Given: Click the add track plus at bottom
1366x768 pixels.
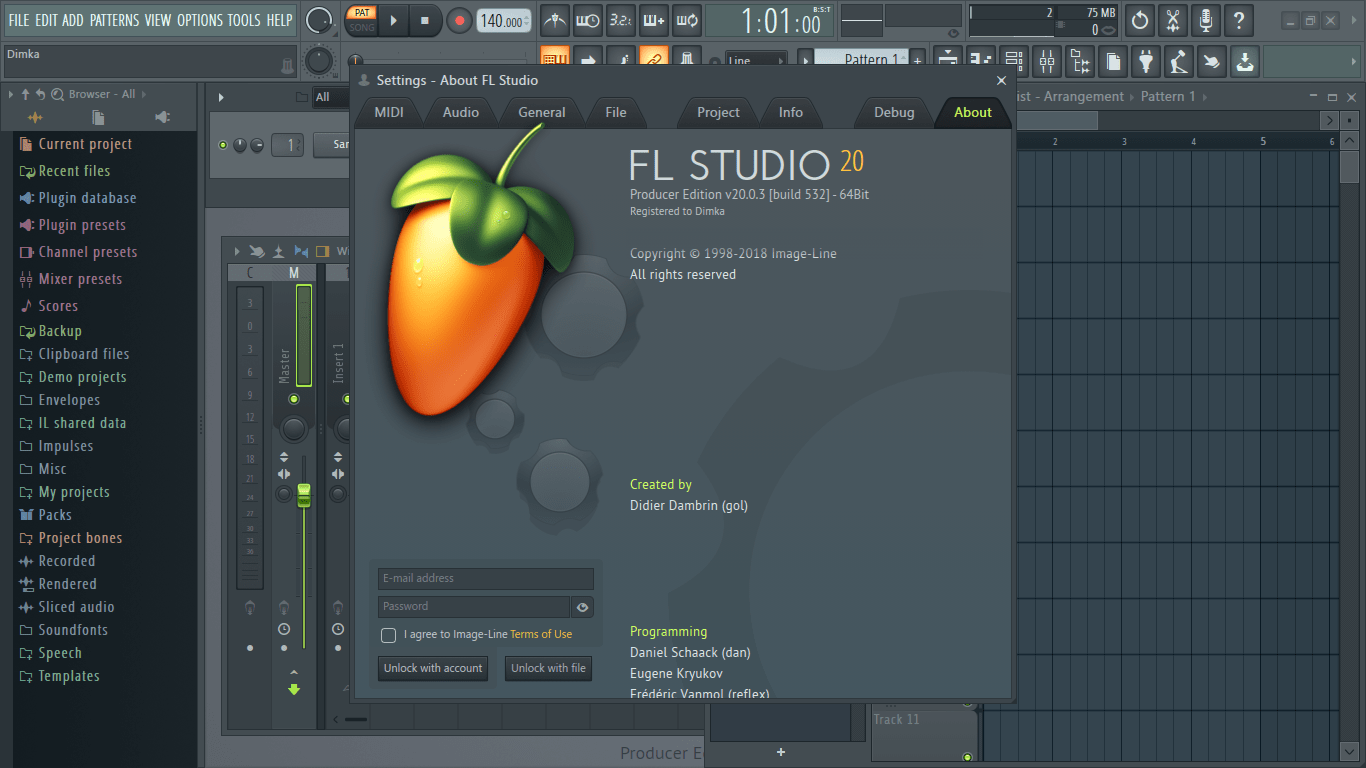Looking at the screenshot, I should [781, 752].
